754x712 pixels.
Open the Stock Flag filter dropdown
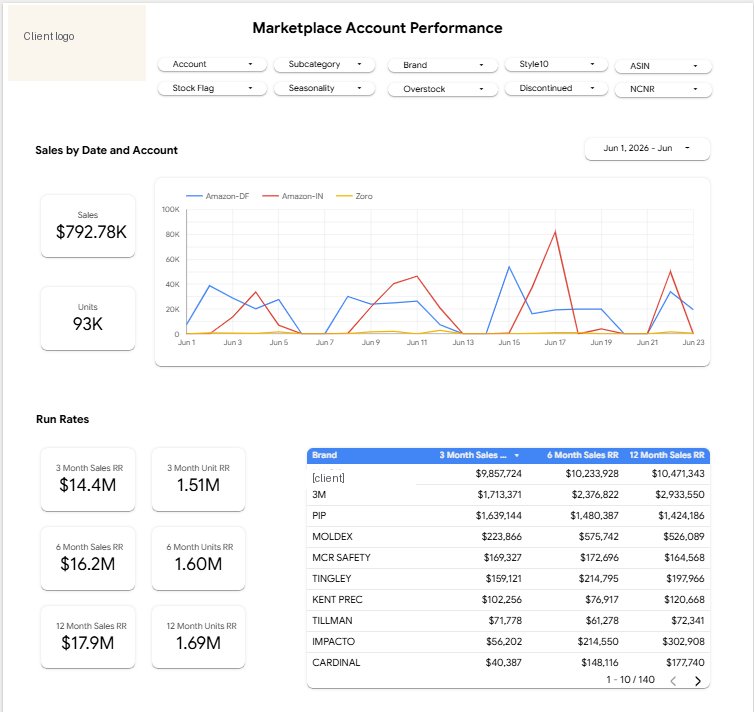(212, 88)
